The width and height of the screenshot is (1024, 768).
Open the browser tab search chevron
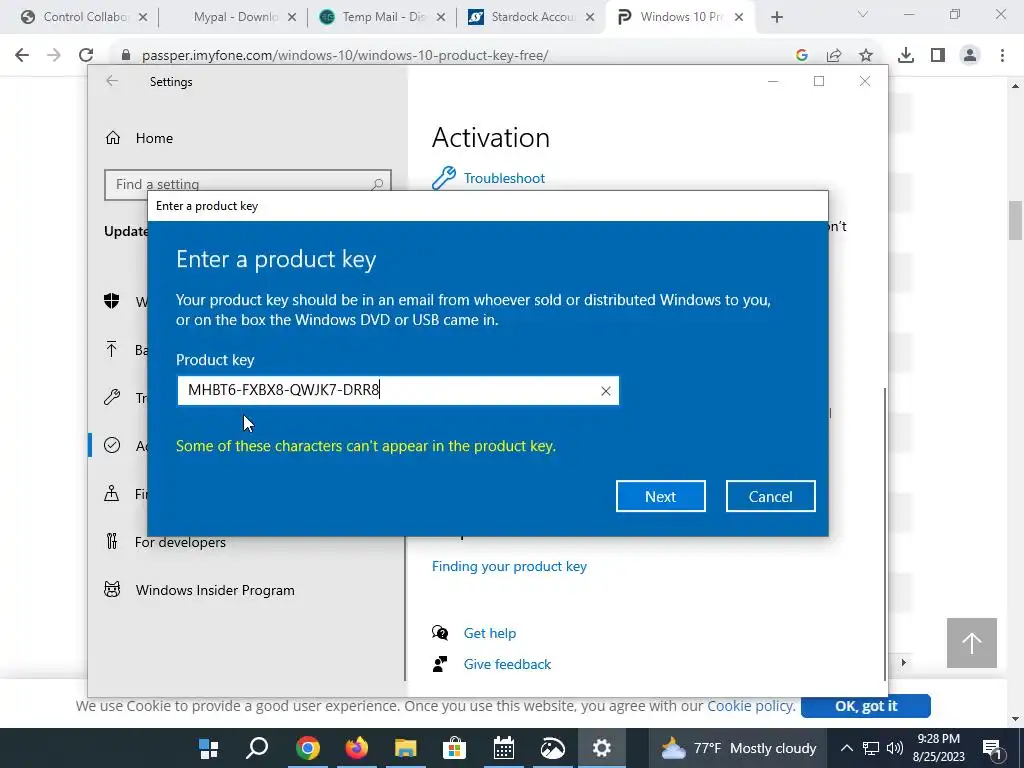(x=862, y=14)
